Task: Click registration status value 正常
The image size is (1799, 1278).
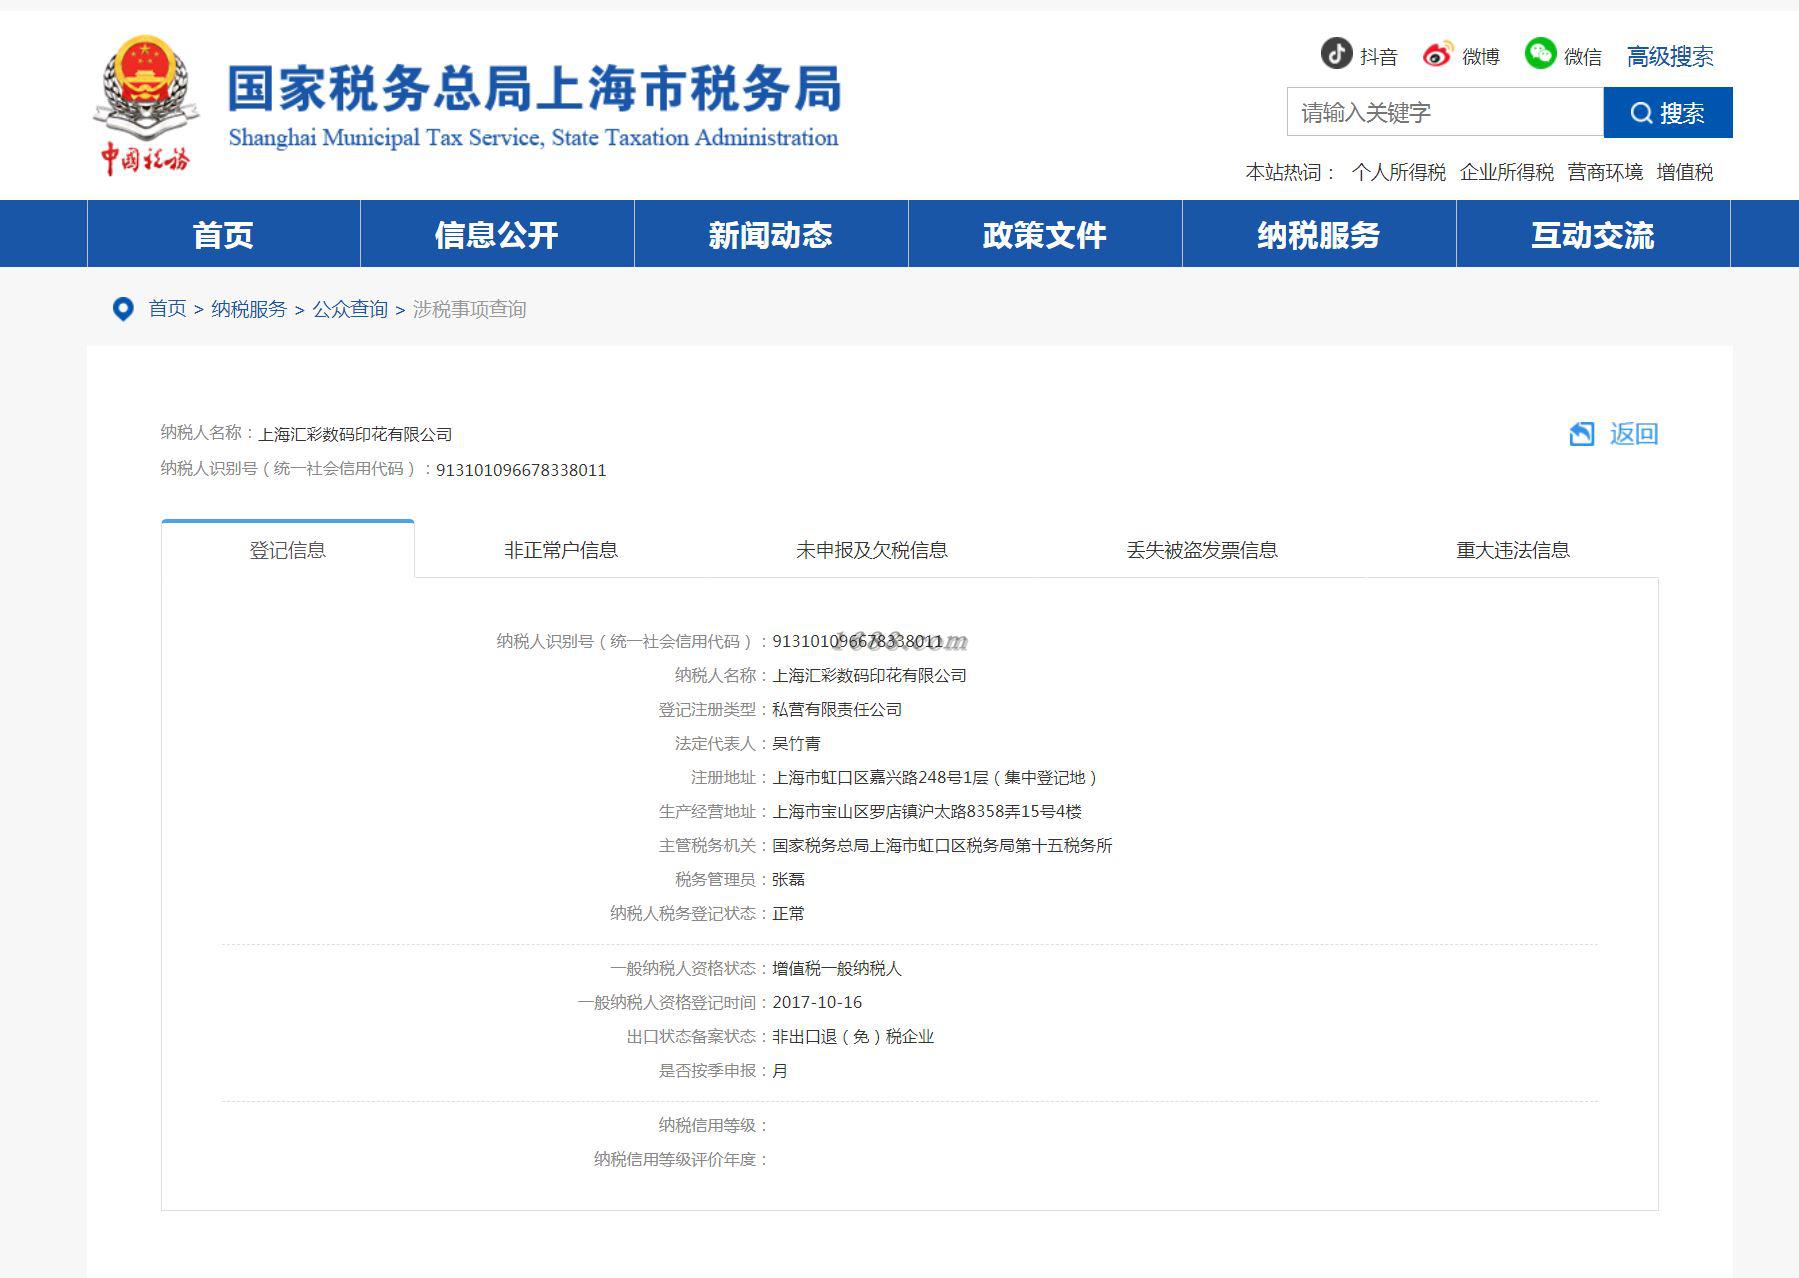Action: [788, 914]
